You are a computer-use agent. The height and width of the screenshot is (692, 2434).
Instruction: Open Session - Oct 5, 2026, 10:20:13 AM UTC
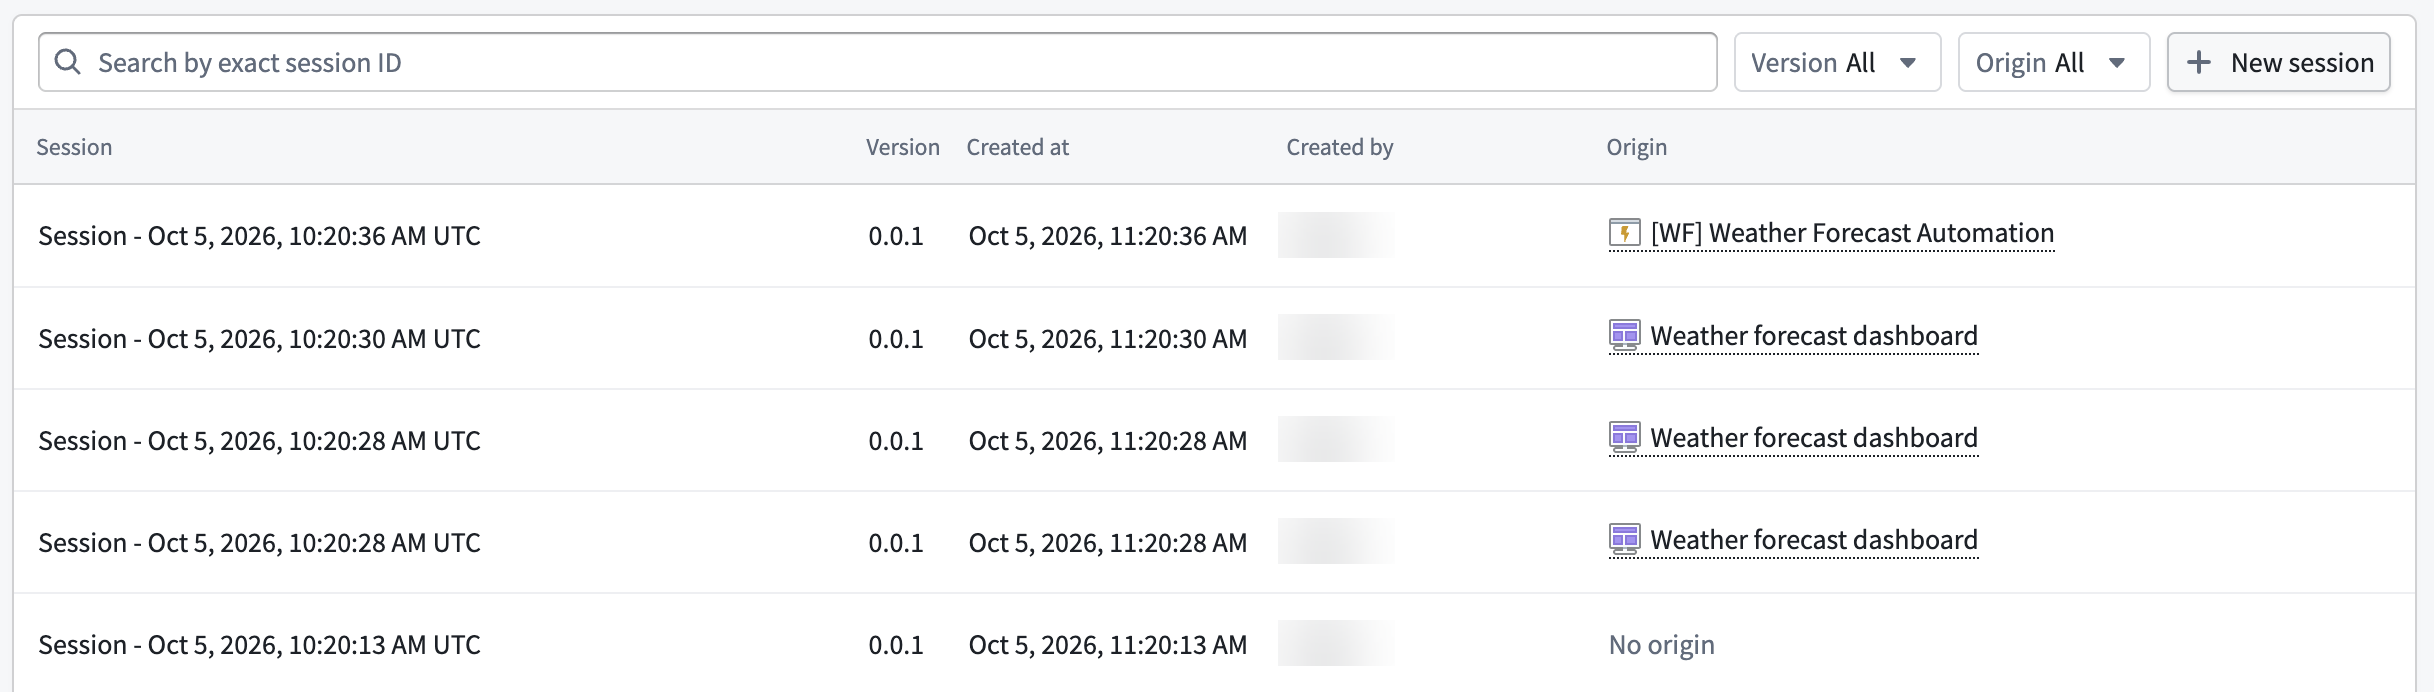point(259,645)
